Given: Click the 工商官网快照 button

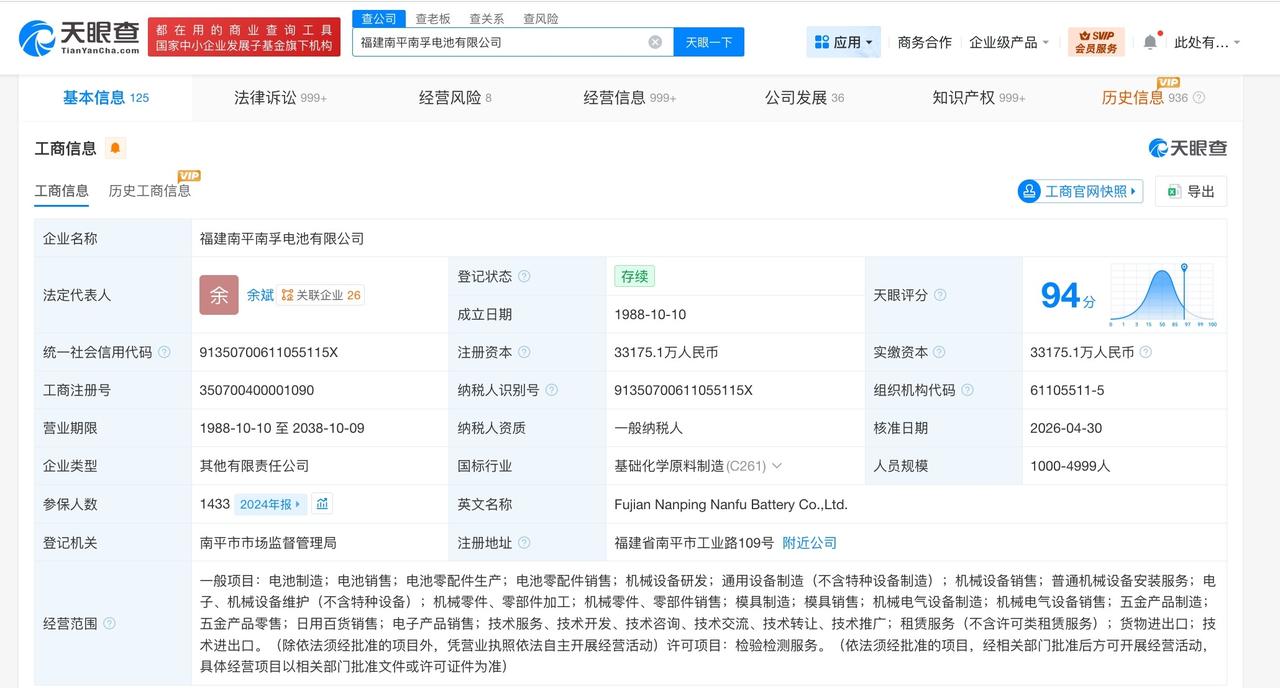Looking at the screenshot, I should click(x=1080, y=191).
